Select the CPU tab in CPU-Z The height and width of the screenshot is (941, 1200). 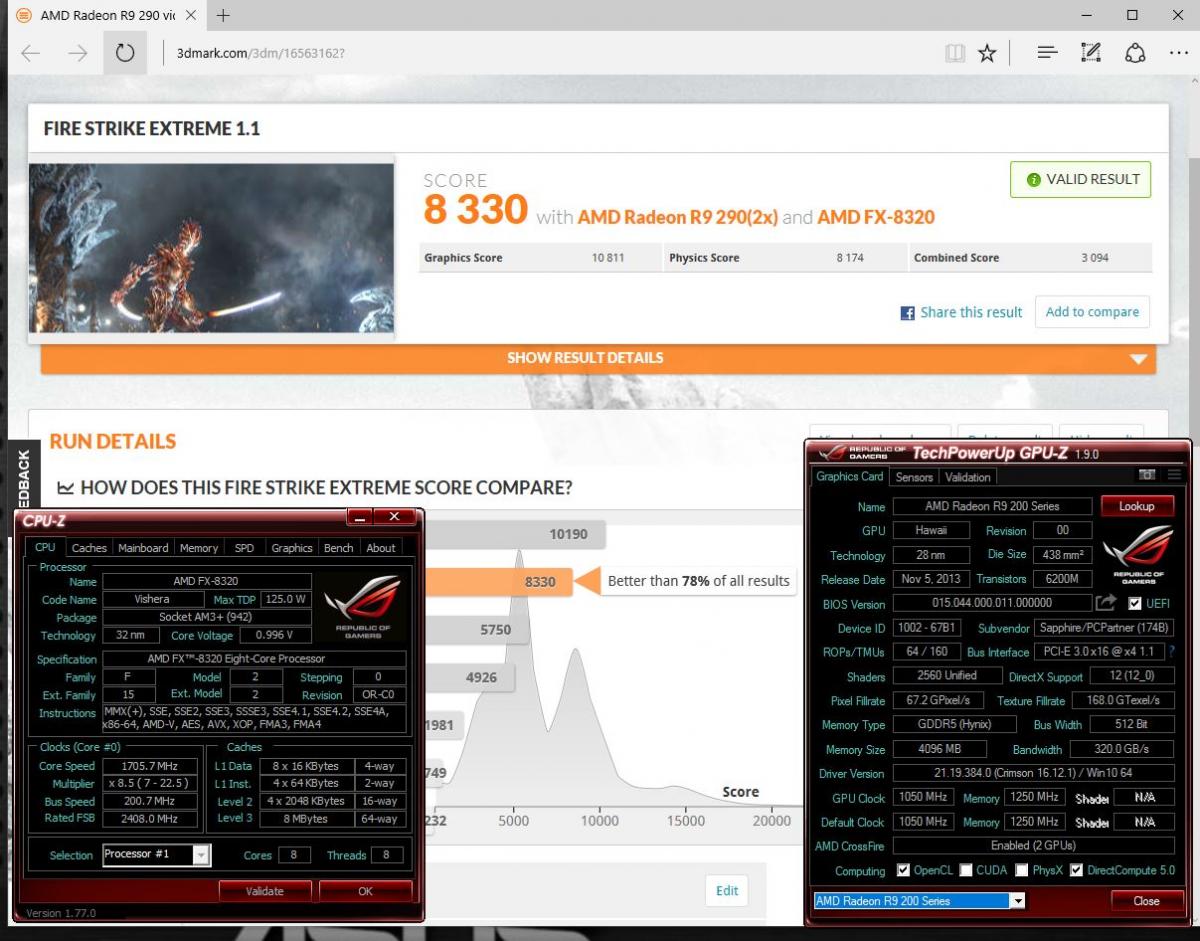point(45,547)
